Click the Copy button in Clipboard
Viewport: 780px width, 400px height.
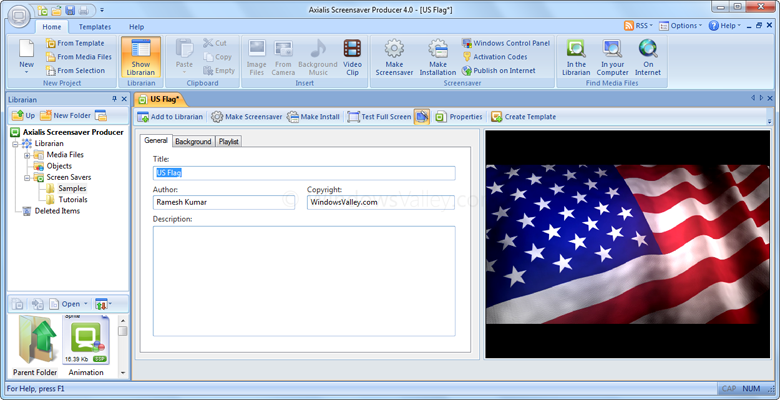point(217,57)
